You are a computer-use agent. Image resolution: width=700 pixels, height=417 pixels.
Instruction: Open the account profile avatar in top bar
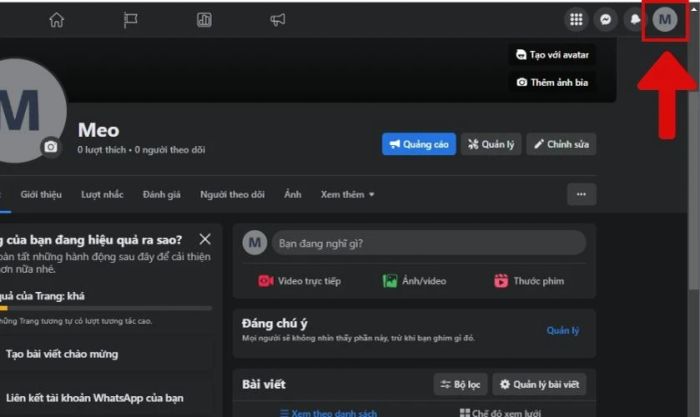point(665,20)
